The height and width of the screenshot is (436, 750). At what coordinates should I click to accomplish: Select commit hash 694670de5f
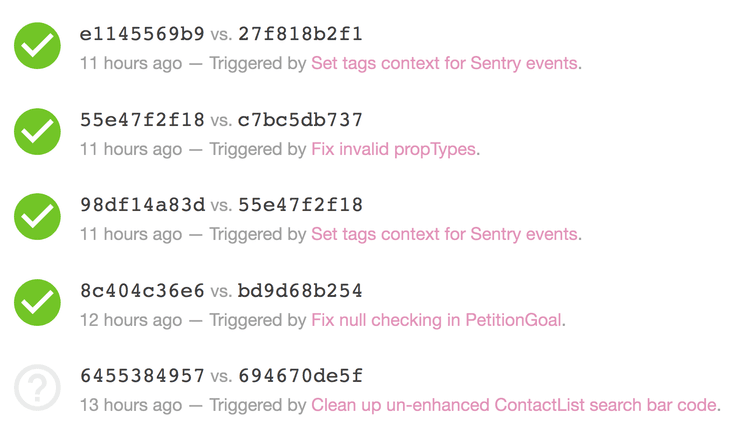300,376
